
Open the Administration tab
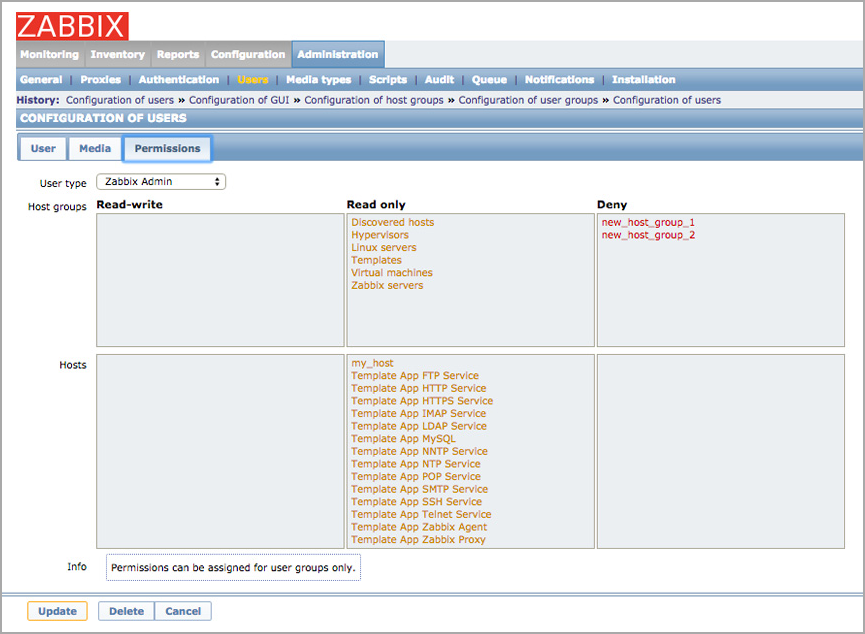point(338,54)
